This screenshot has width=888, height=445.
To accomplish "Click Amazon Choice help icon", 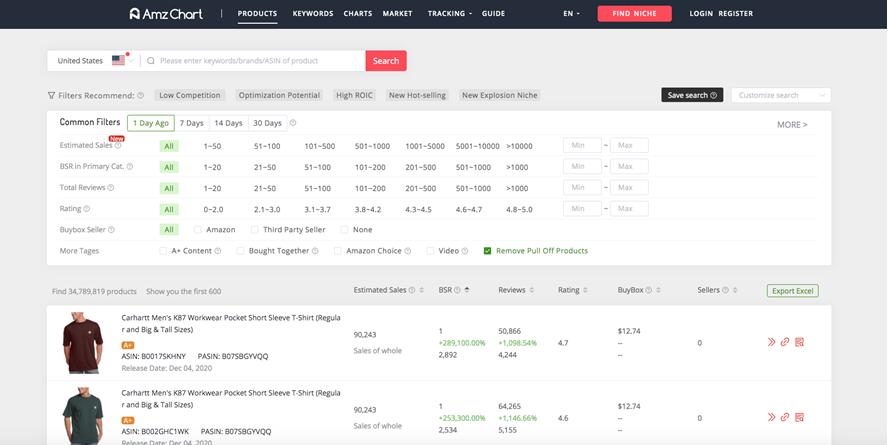I will (408, 251).
